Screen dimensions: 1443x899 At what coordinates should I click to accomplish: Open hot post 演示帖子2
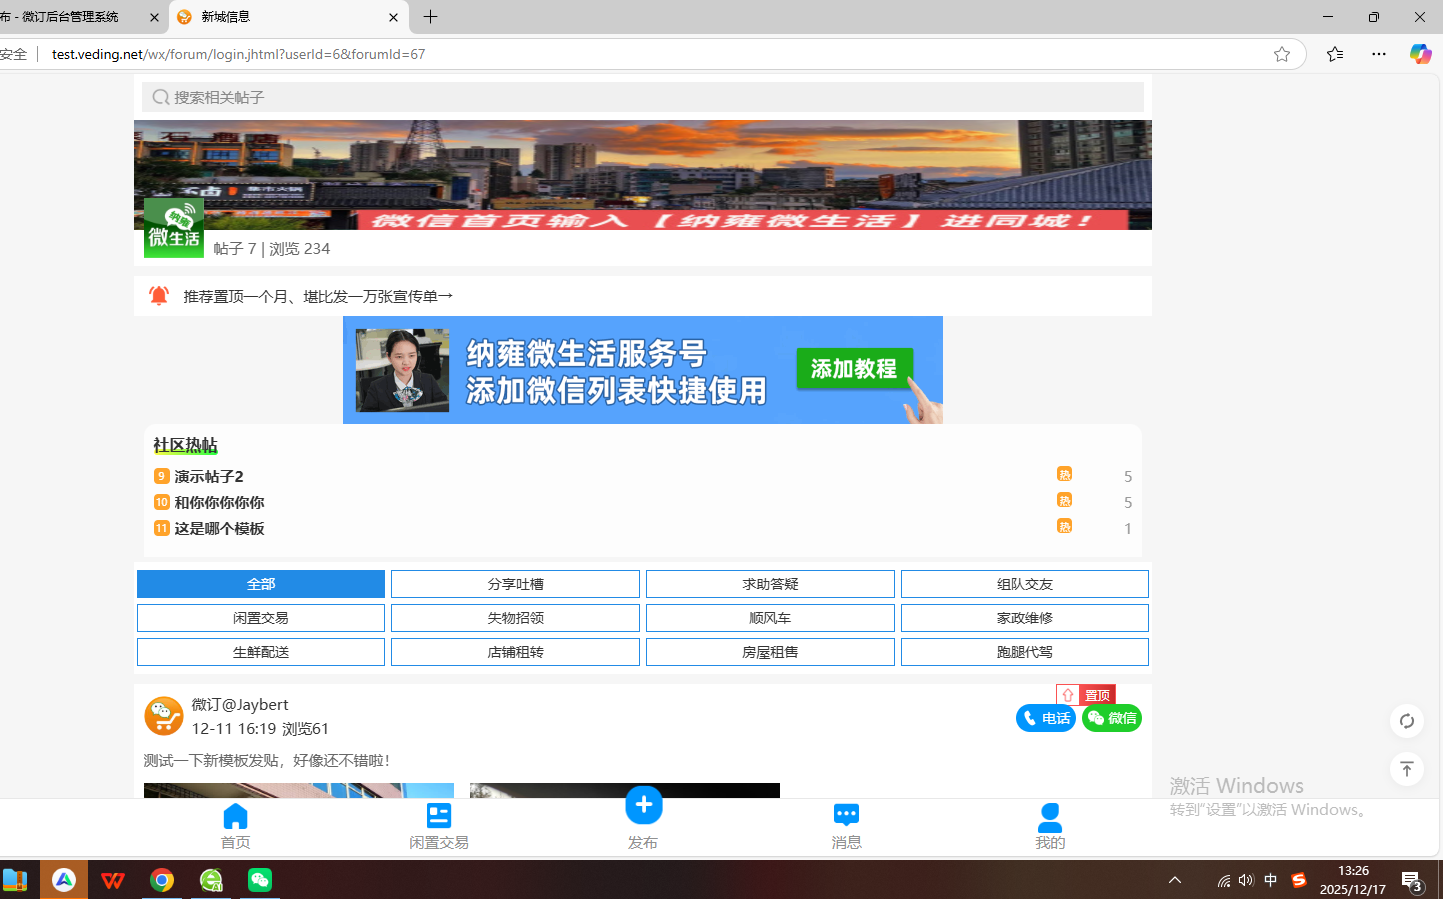coord(209,477)
